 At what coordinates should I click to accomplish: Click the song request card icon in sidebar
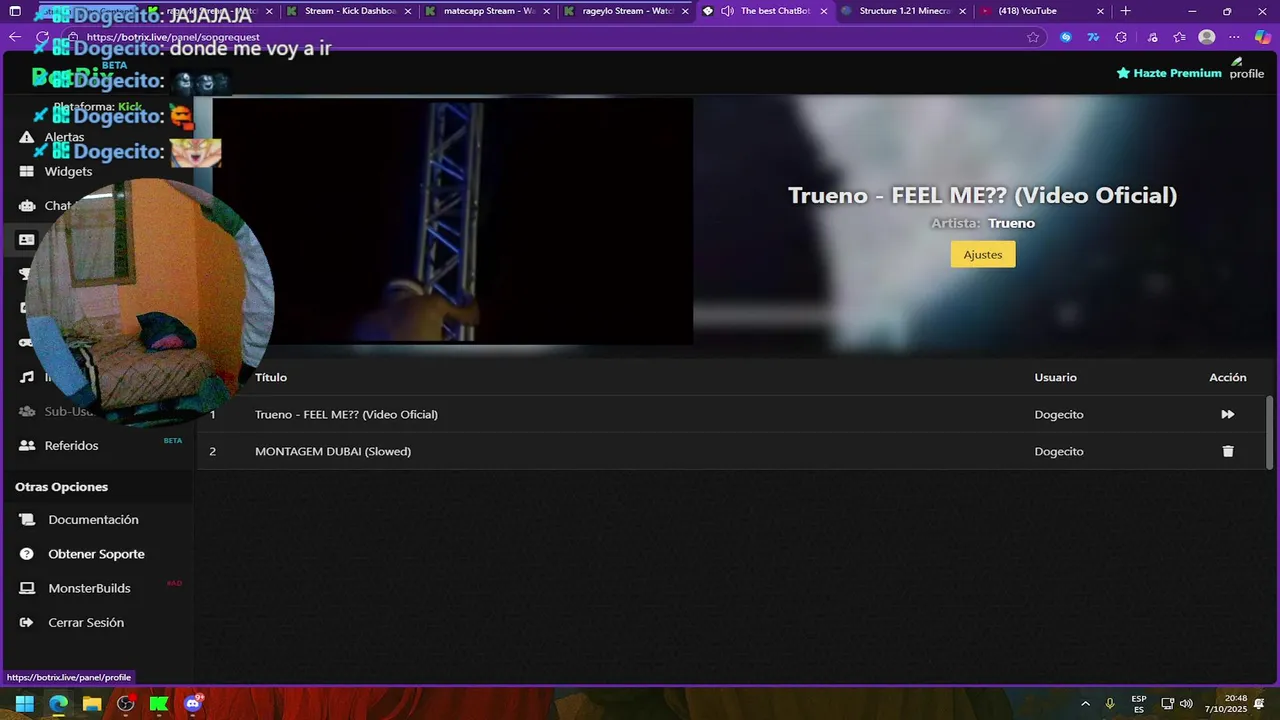27,240
